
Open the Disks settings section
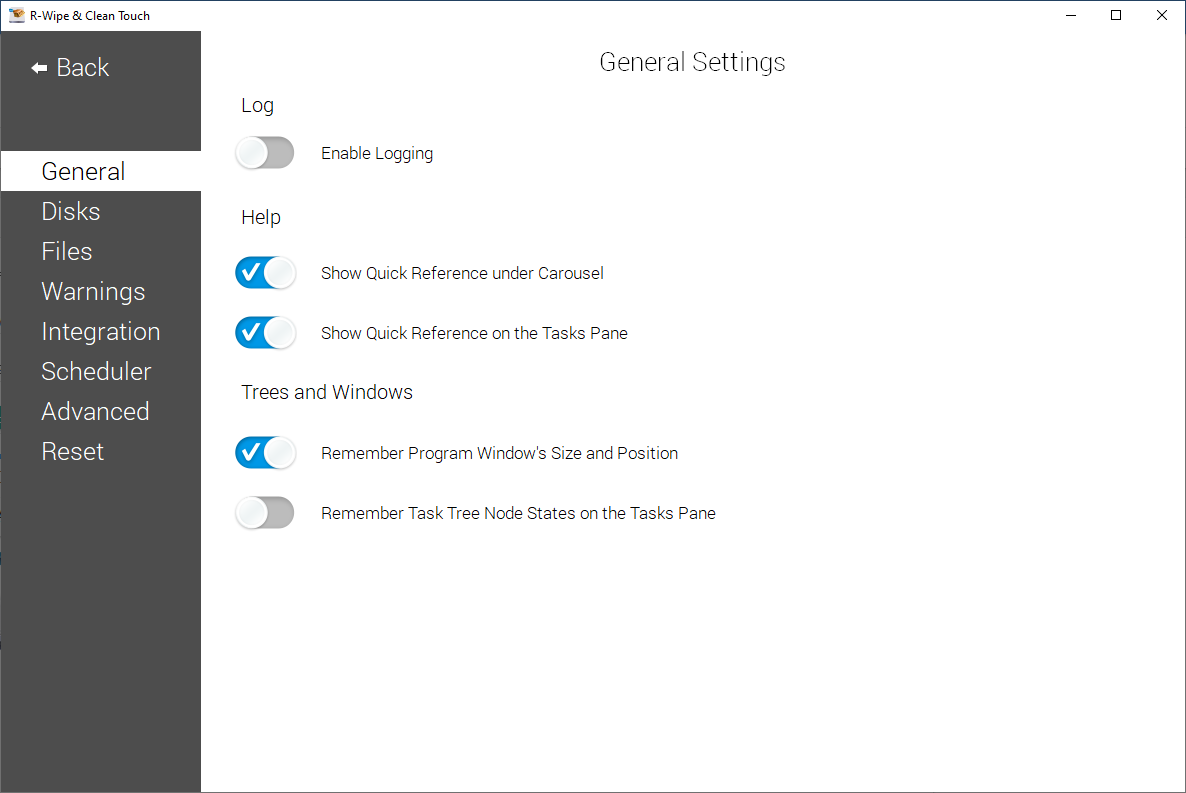[71, 211]
